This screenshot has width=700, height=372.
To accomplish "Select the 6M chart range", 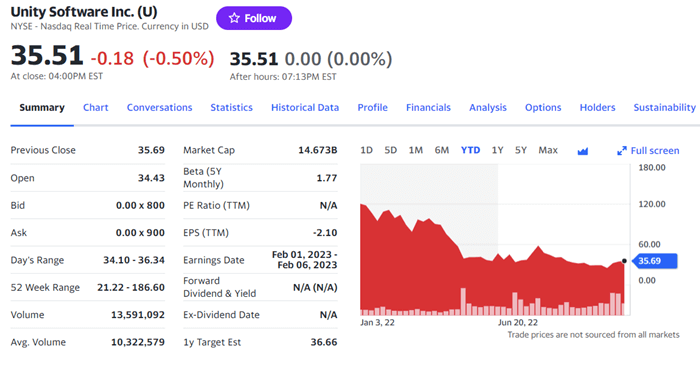I will point(442,150).
